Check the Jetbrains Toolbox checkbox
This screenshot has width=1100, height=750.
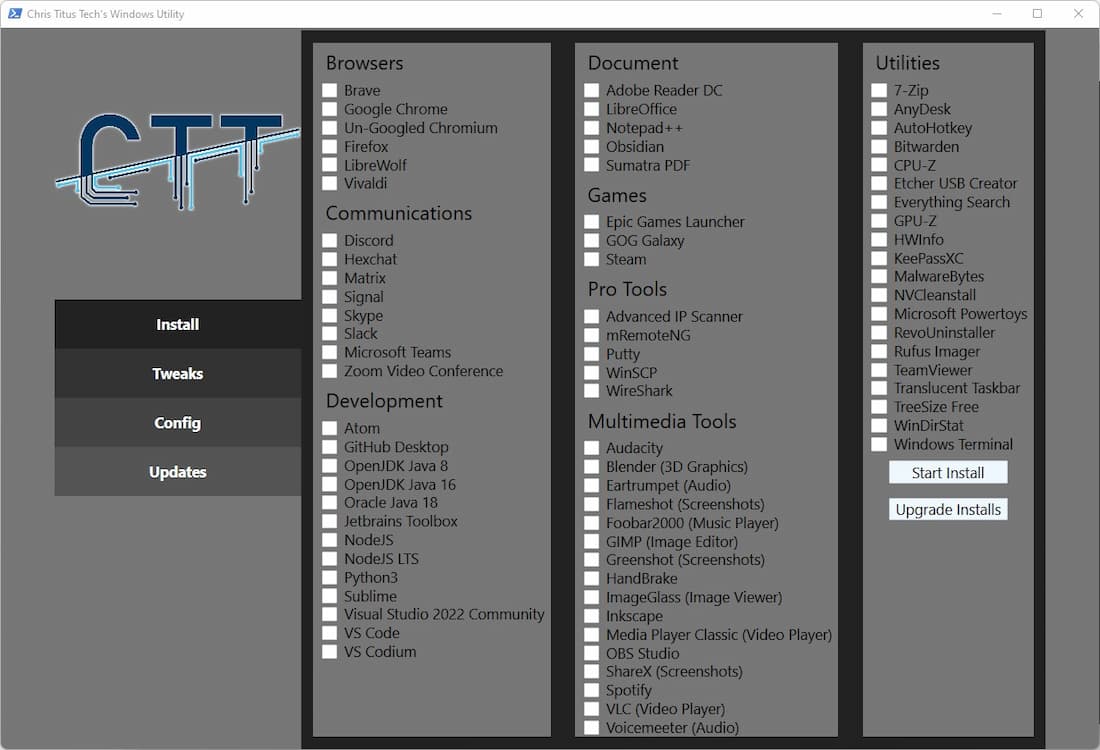(330, 521)
